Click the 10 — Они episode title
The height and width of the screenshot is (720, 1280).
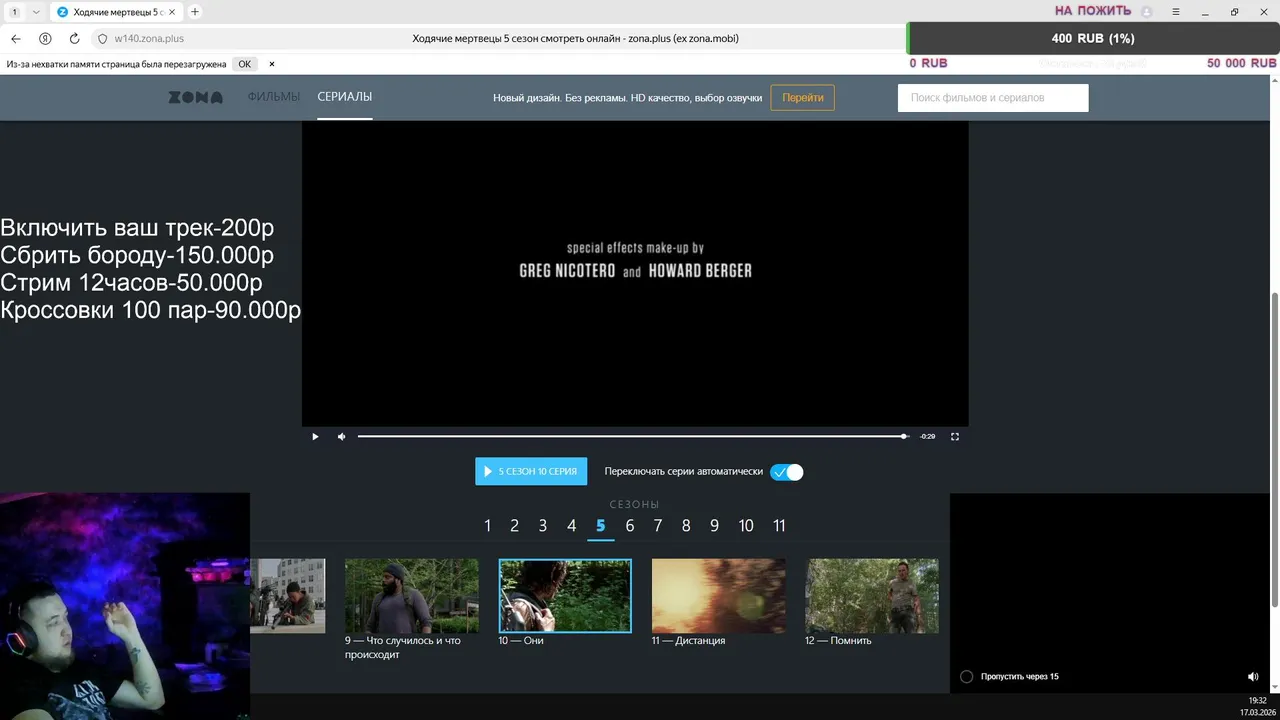click(521, 640)
